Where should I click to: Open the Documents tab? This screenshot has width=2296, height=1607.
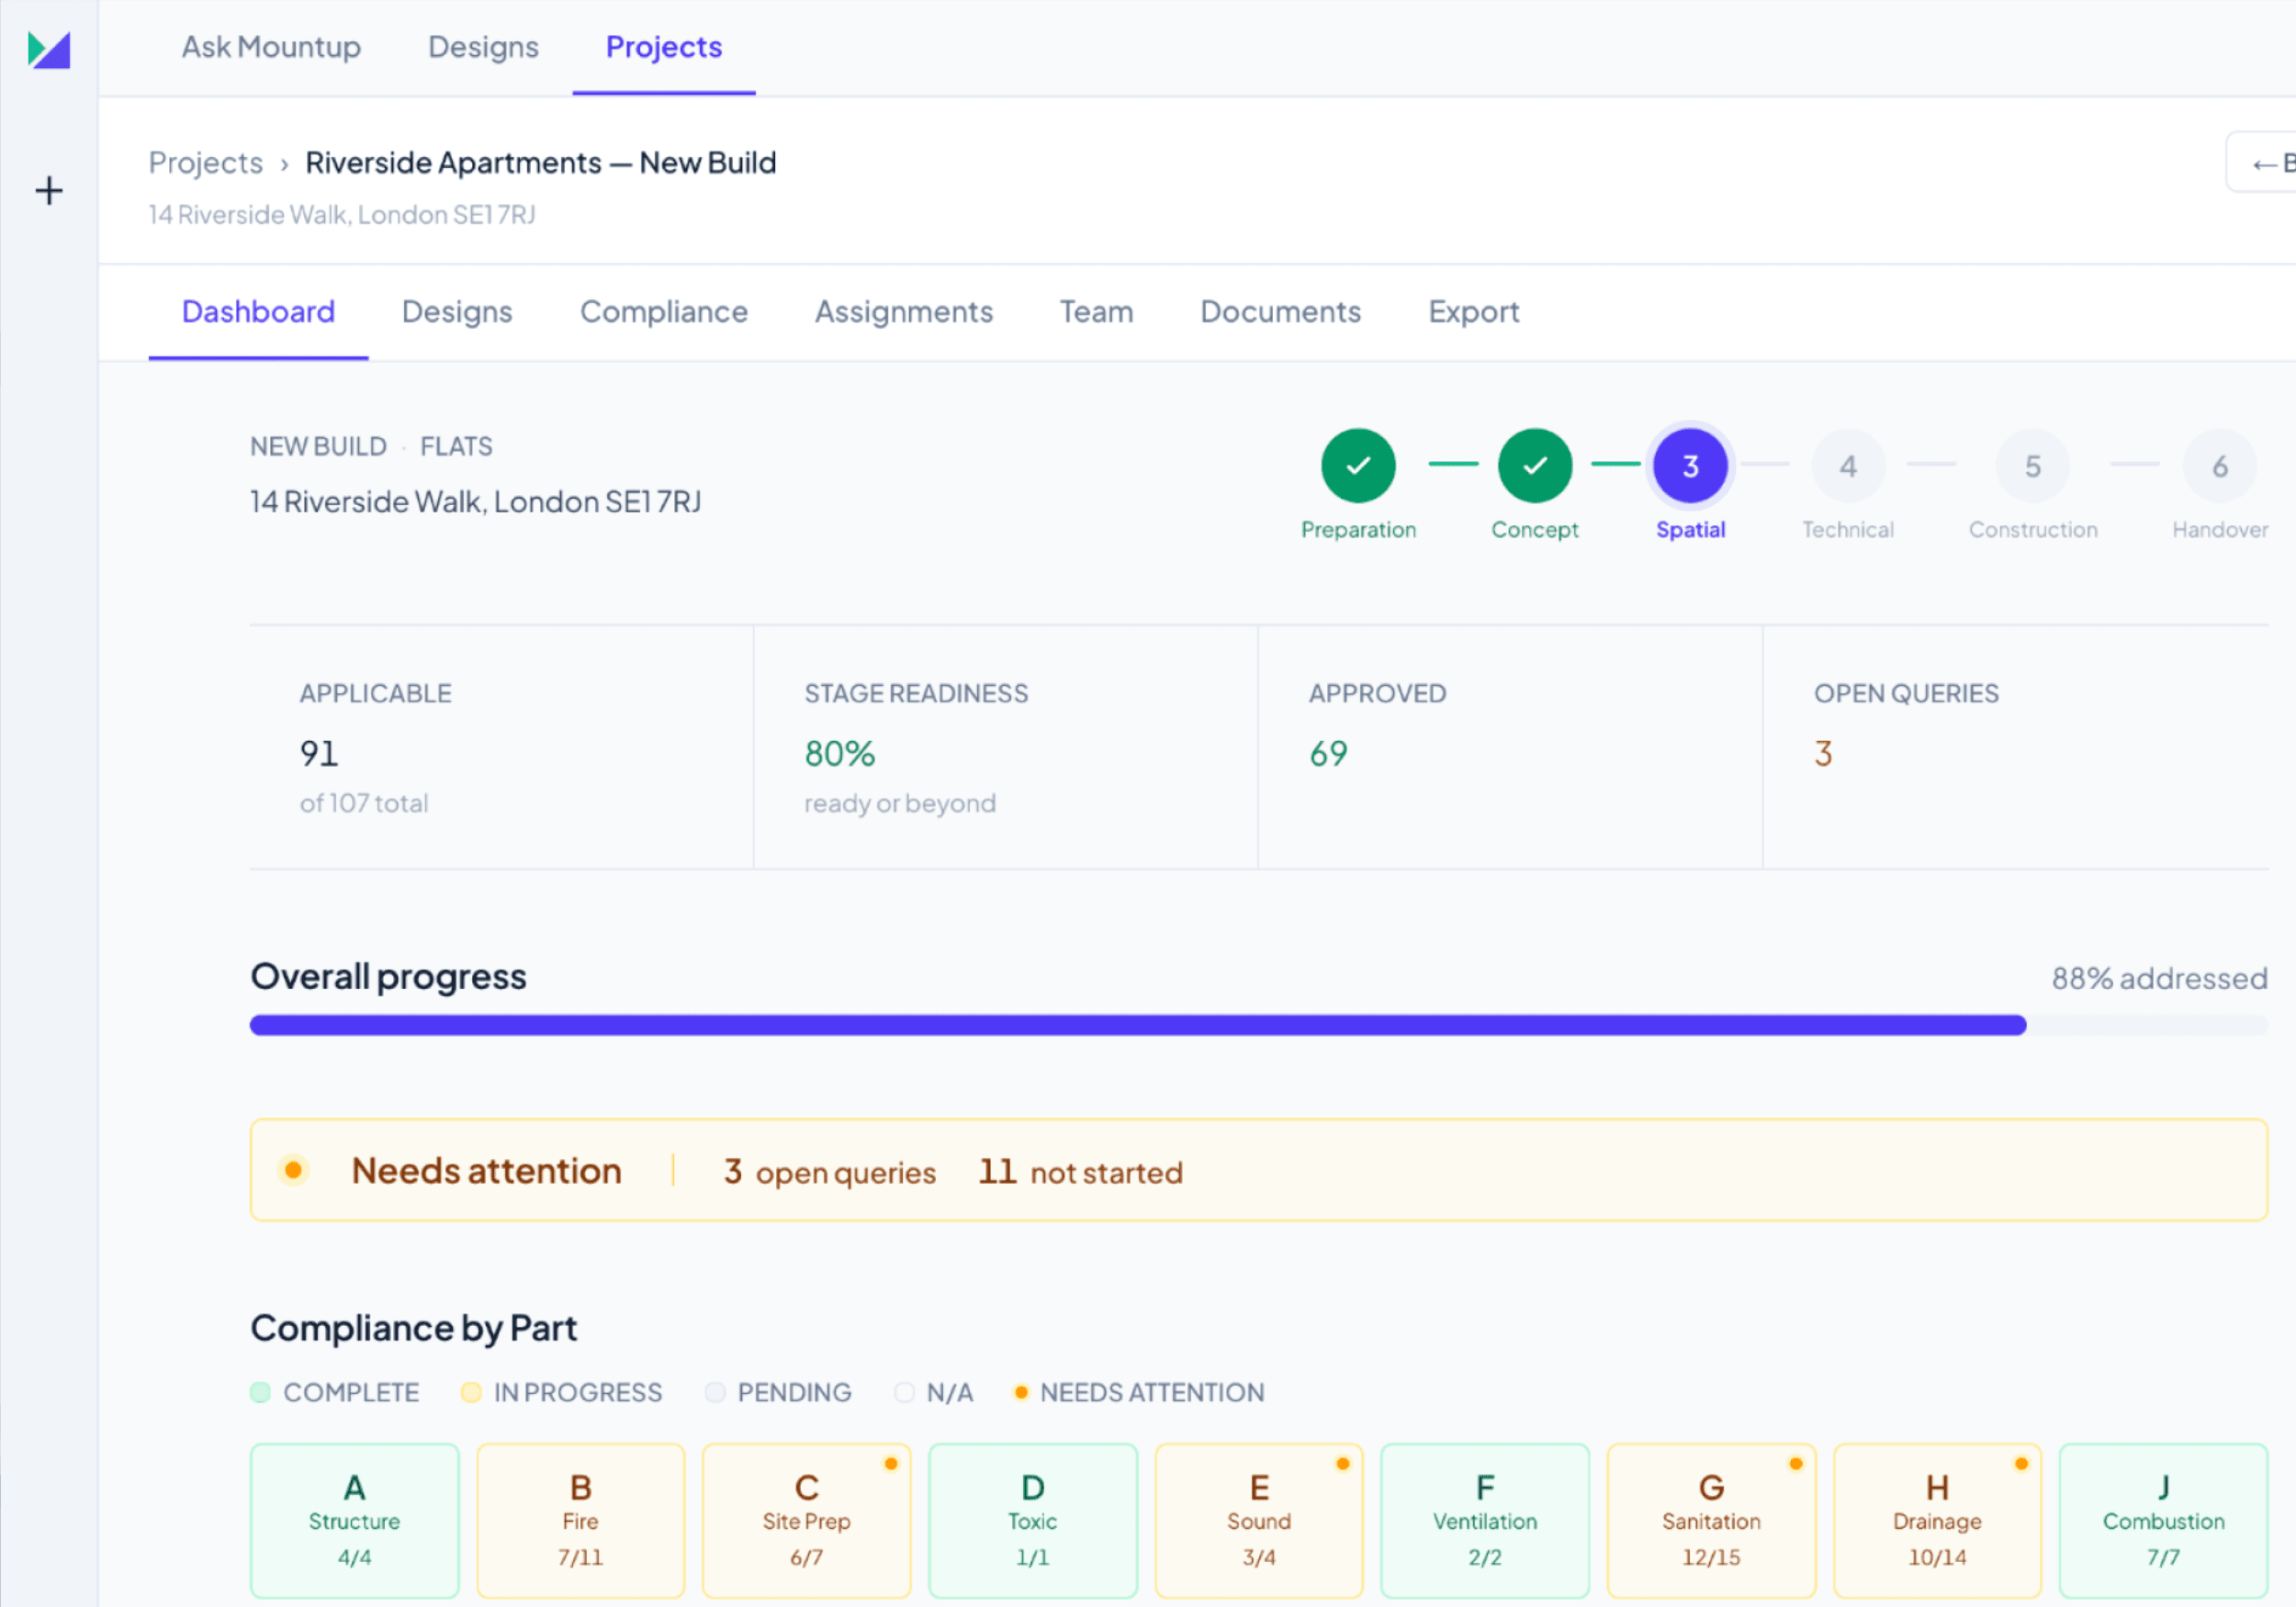[x=1281, y=312]
